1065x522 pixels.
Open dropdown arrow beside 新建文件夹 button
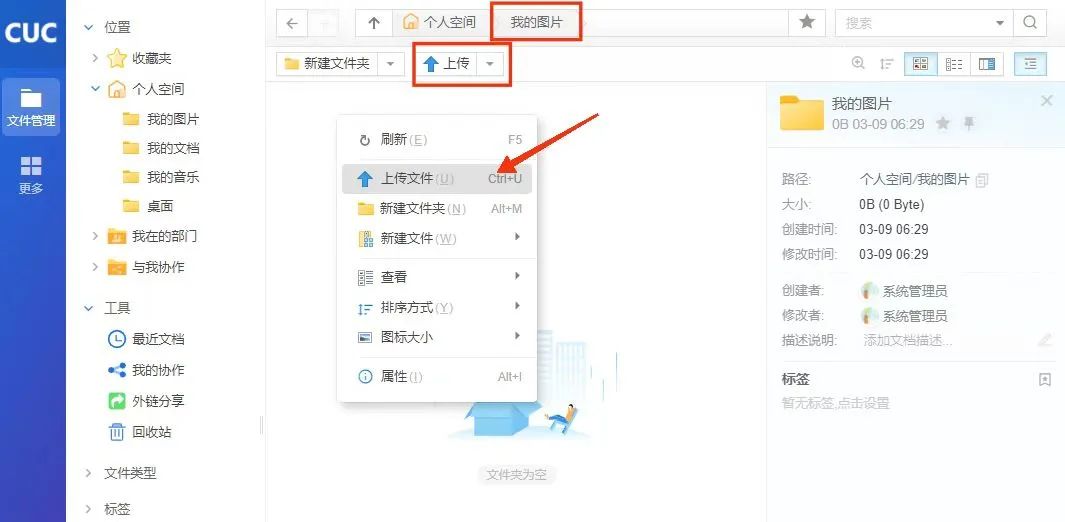tap(391, 64)
